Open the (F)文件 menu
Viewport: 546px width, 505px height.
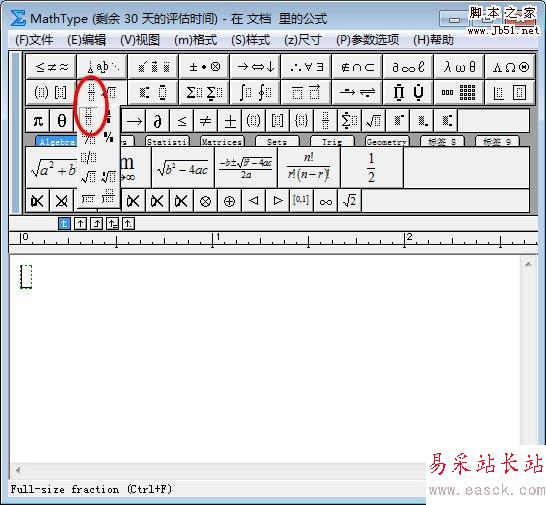point(34,40)
